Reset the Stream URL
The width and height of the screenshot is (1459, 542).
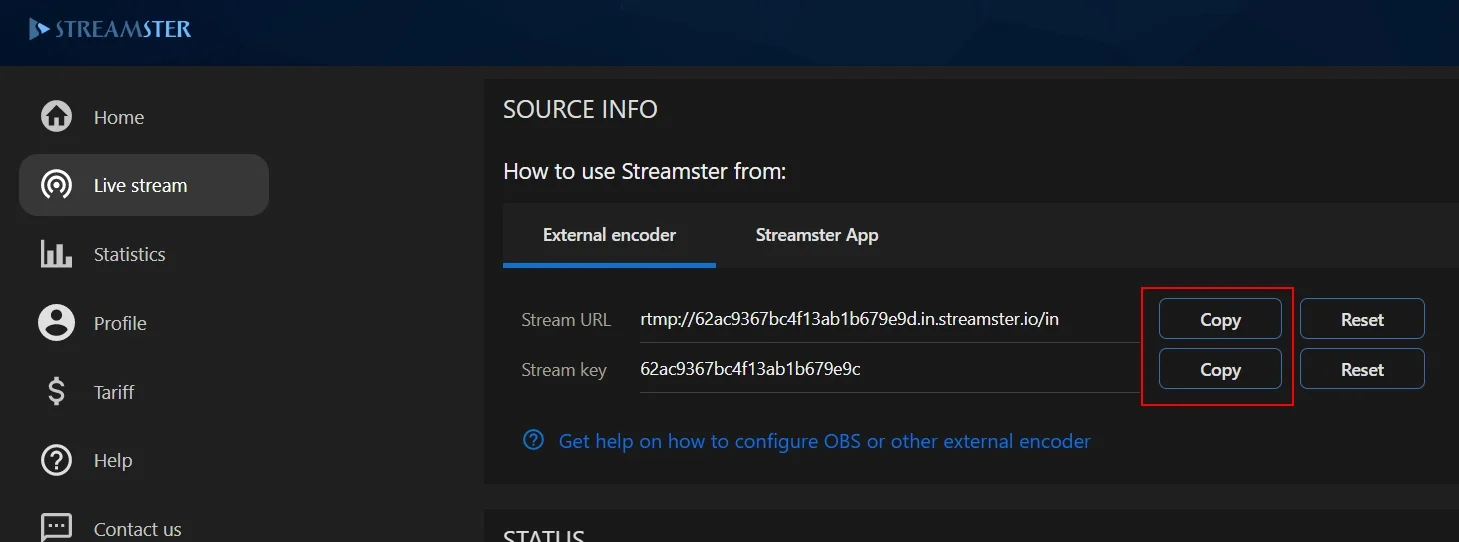point(1362,319)
